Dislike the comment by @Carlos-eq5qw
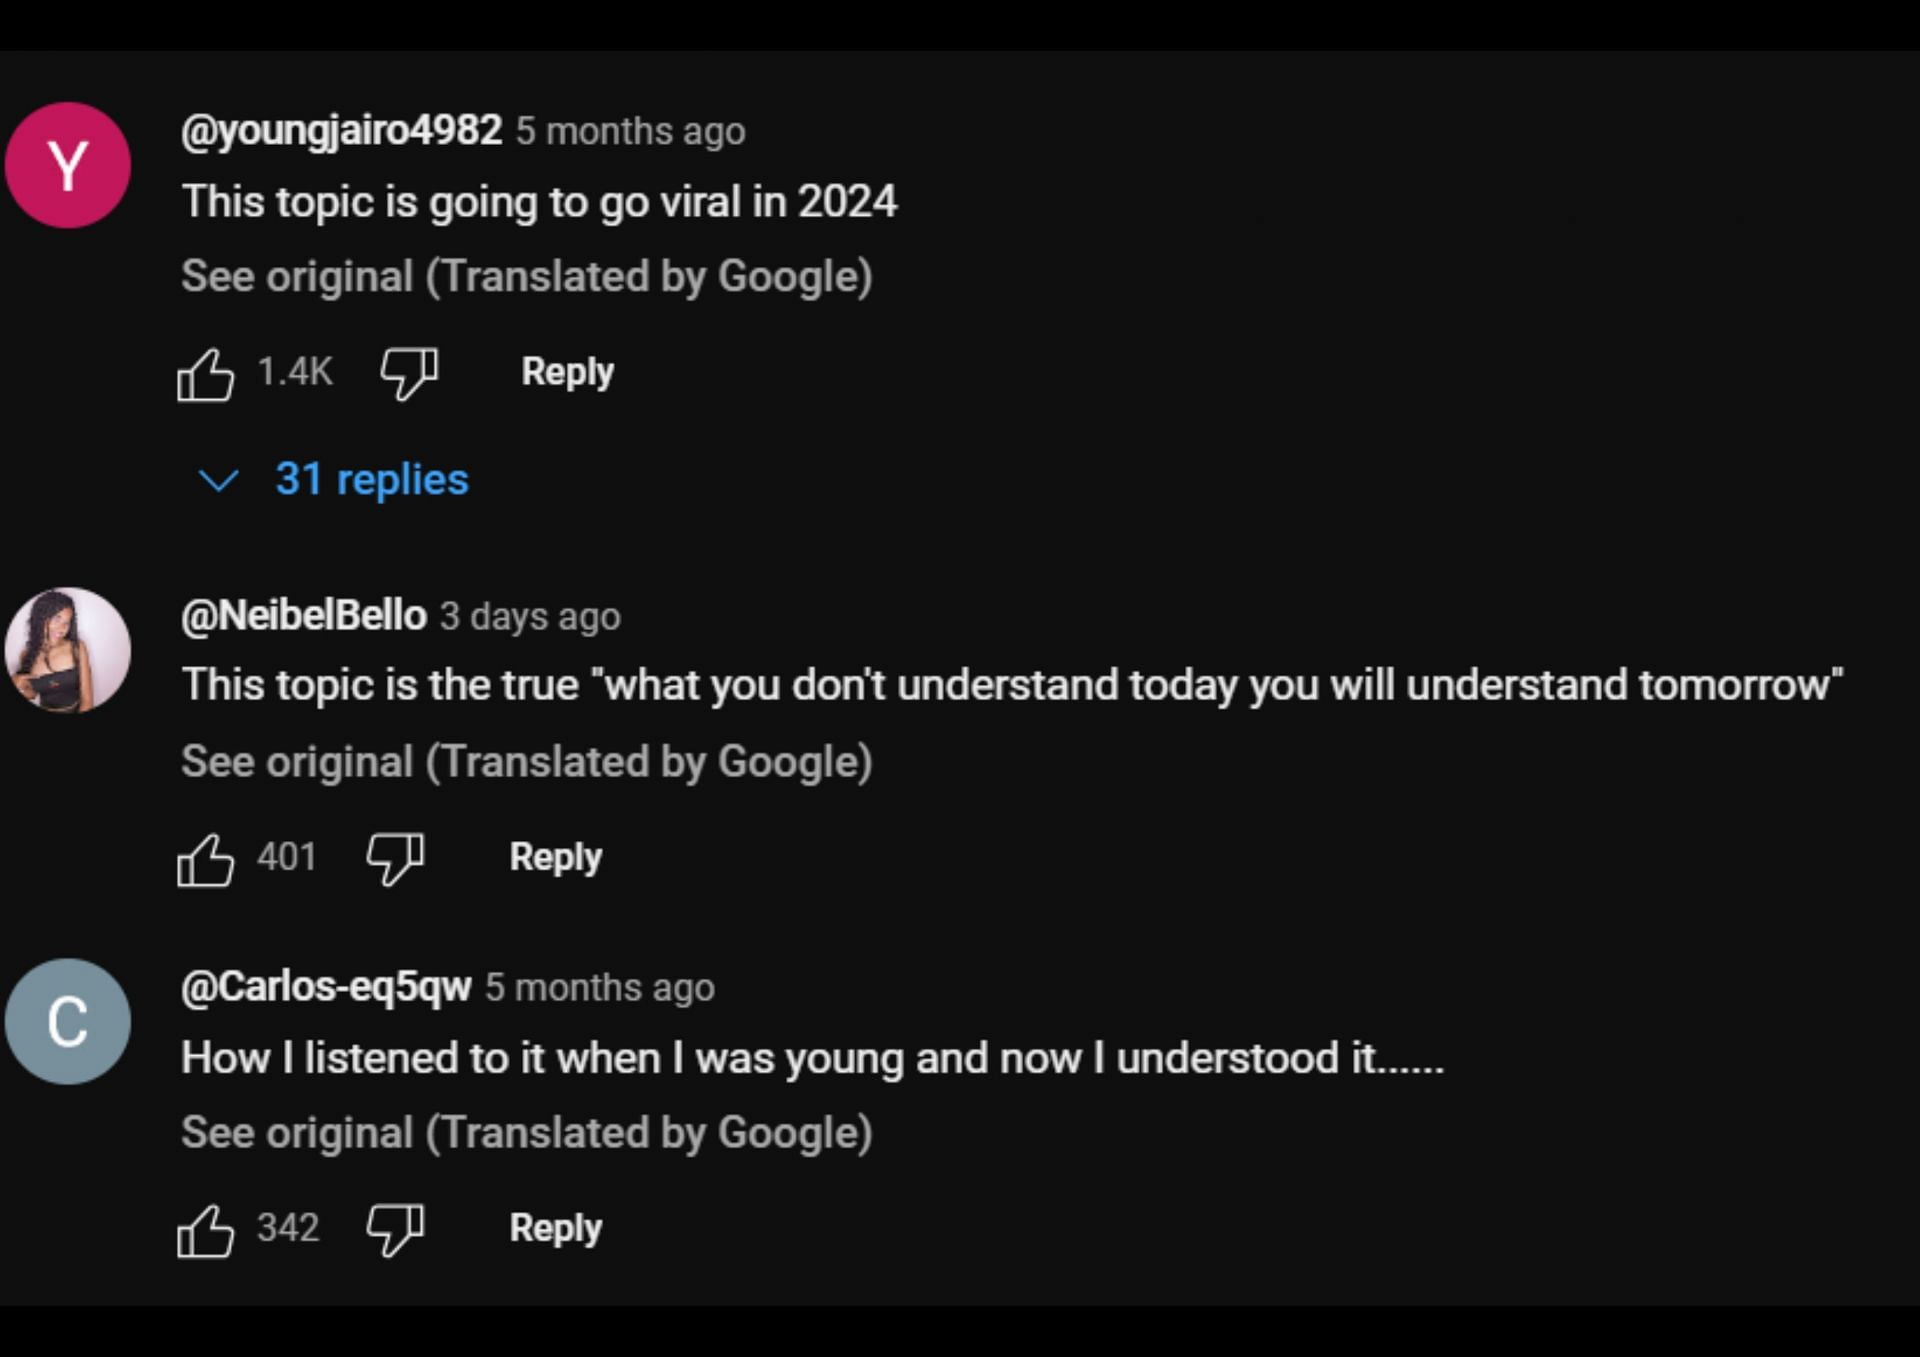 (395, 1229)
